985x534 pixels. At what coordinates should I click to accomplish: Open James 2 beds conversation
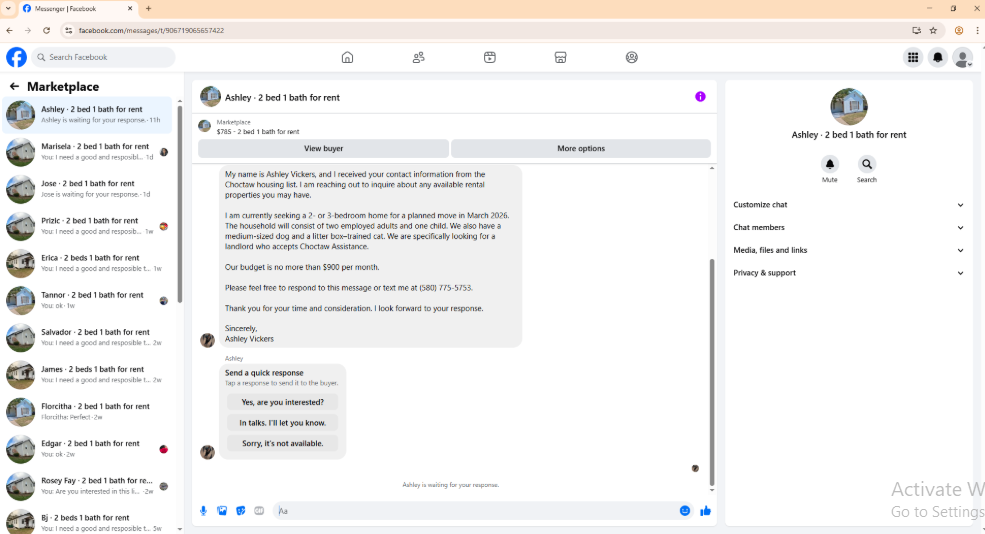[87, 374]
